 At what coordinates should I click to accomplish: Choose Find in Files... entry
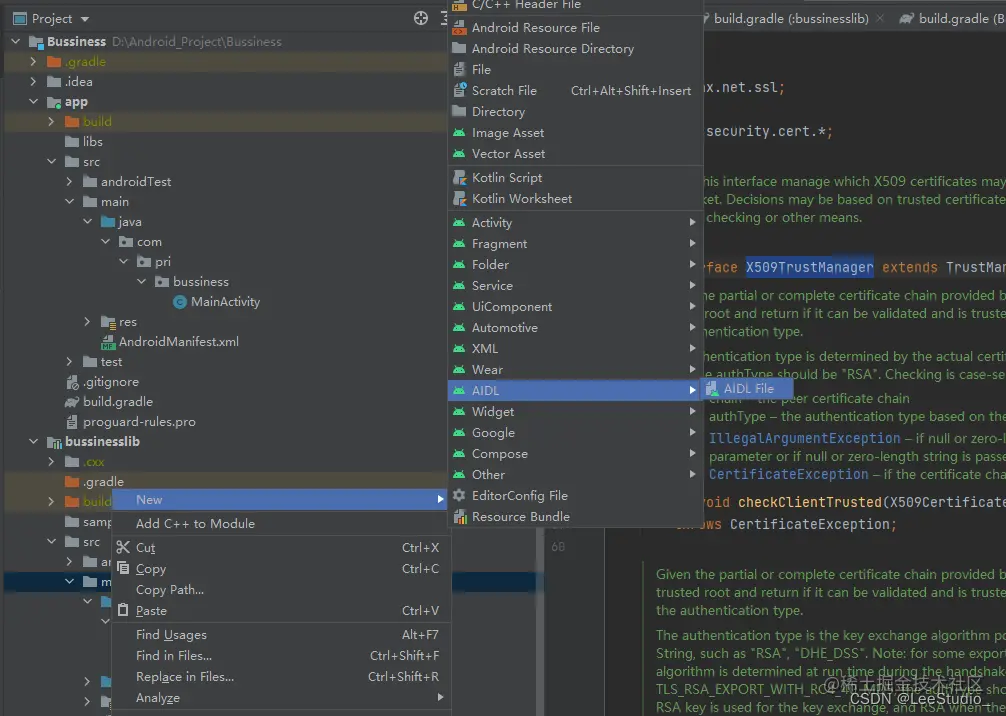click(280, 656)
